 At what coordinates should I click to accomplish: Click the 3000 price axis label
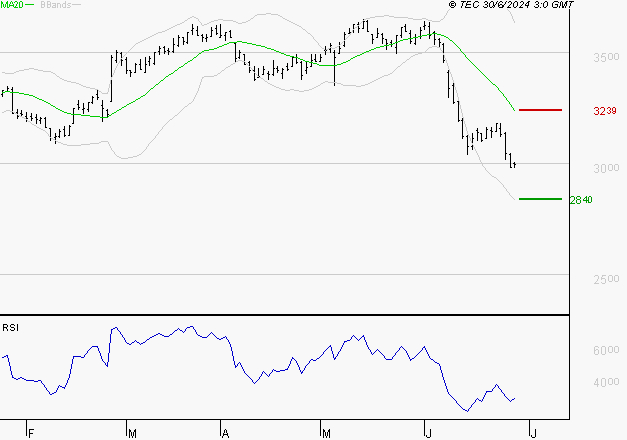click(606, 168)
